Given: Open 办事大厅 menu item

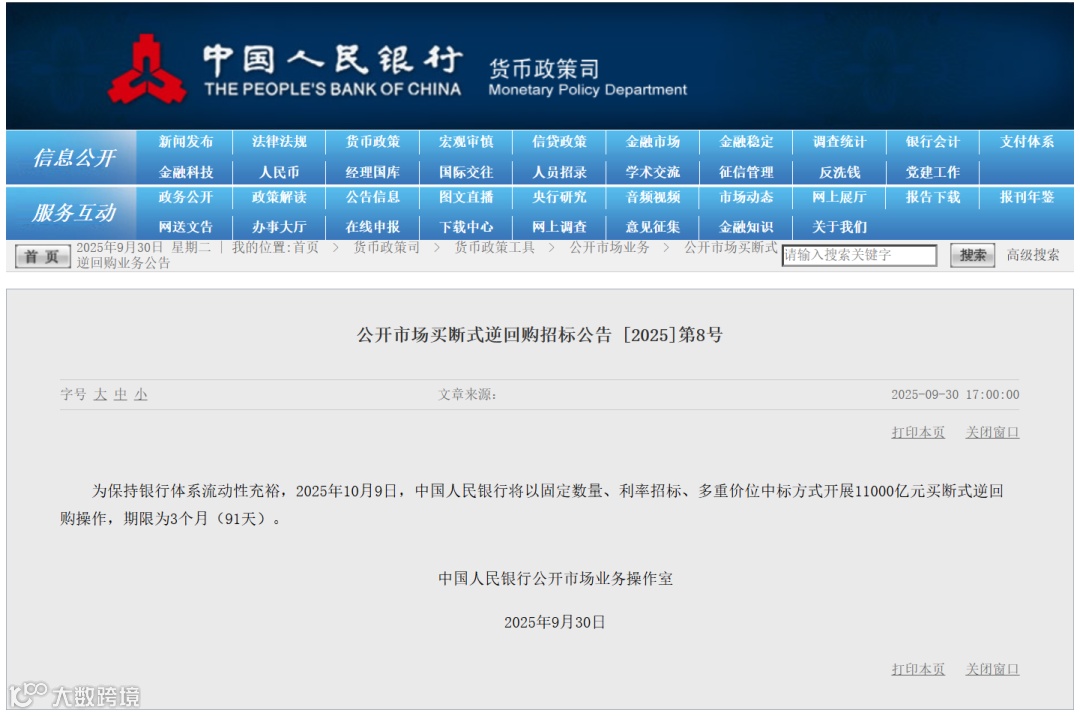Looking at the screenshot, I should [279, 227].
